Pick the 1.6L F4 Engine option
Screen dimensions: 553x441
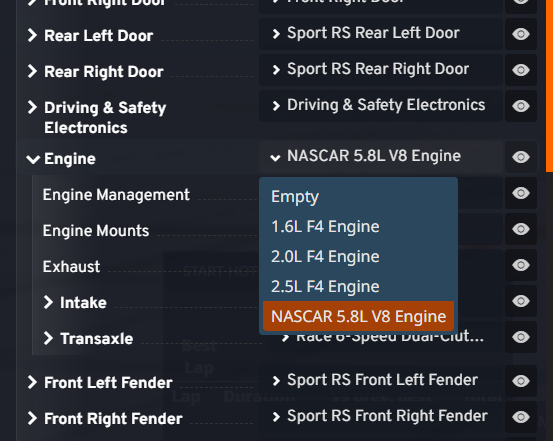click(x=358, y=226)
